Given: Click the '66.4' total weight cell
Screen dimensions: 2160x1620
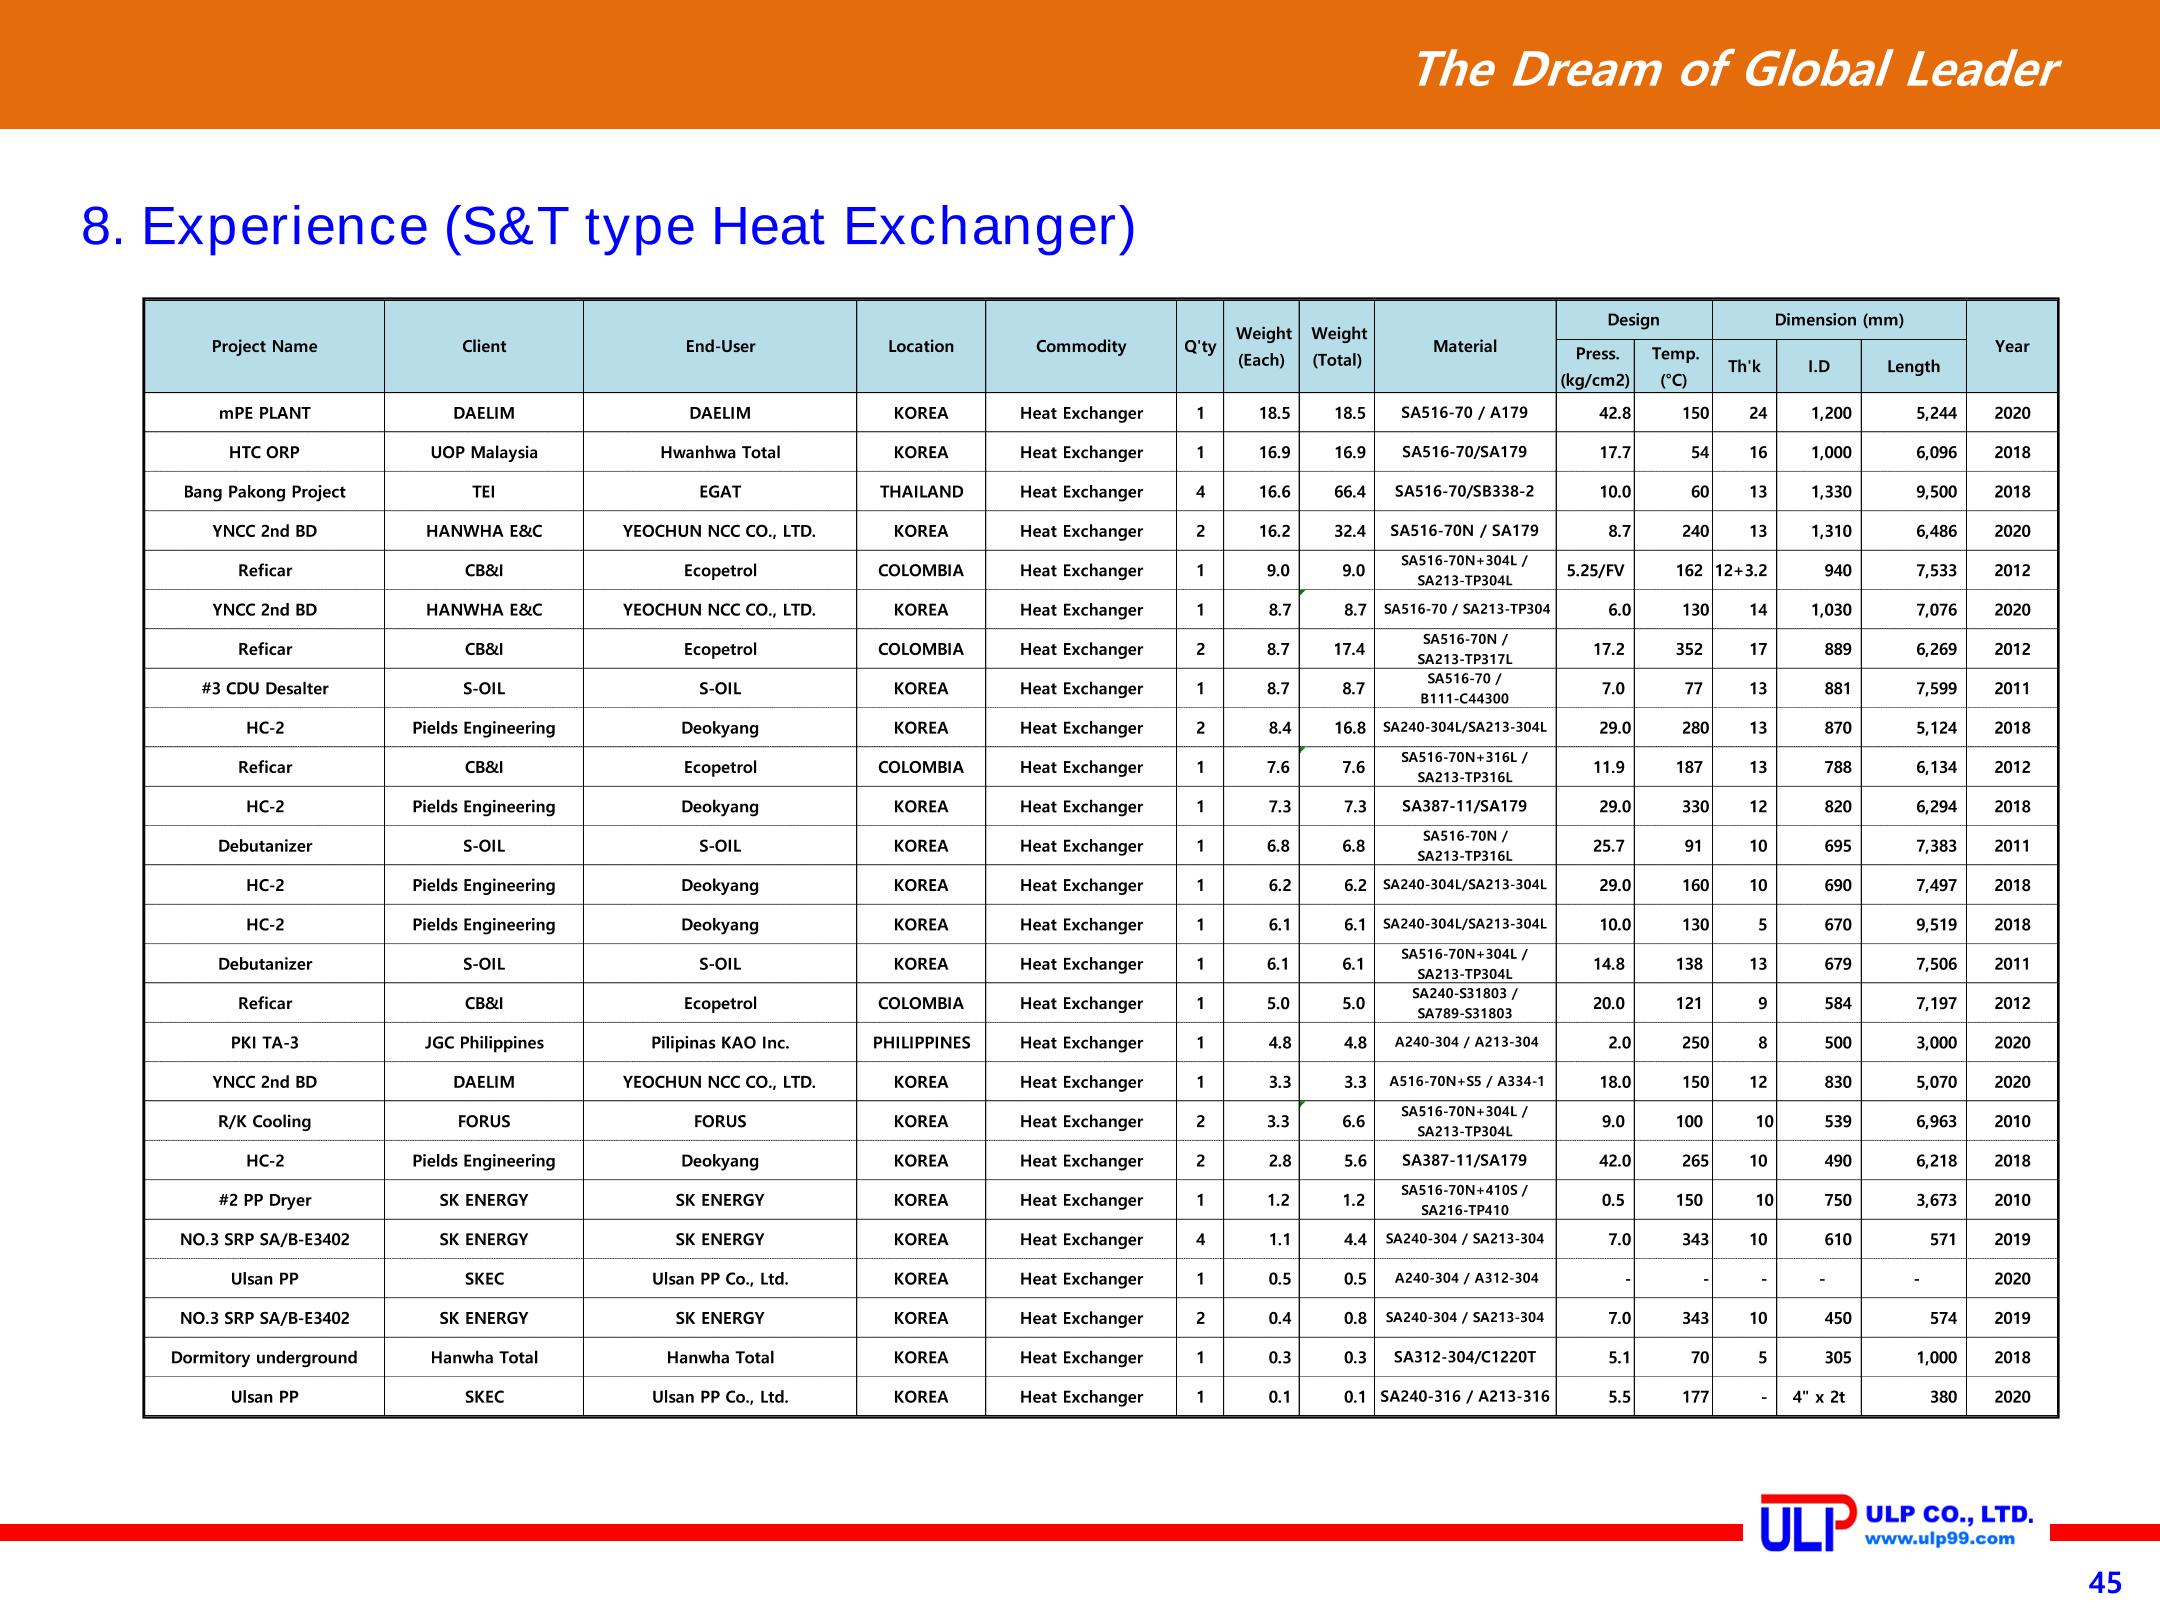Looking at the screenshot, I should (x=1337, y=492).
